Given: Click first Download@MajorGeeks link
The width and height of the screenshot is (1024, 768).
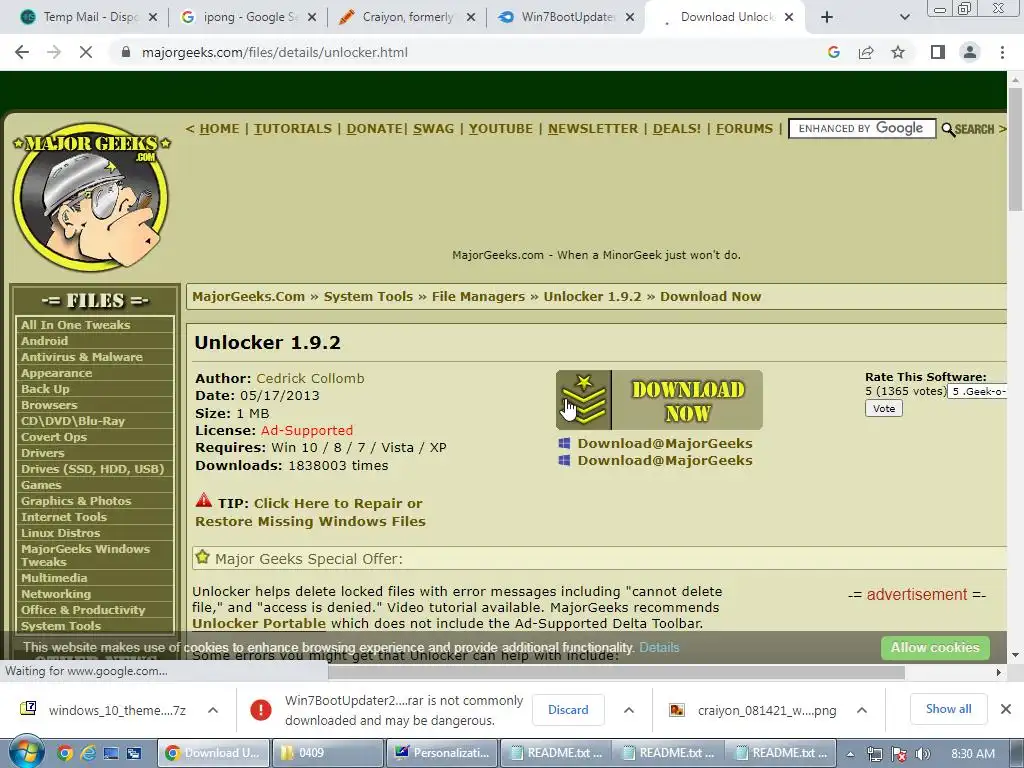Looking at the screenshot, I should pos(665,443).
